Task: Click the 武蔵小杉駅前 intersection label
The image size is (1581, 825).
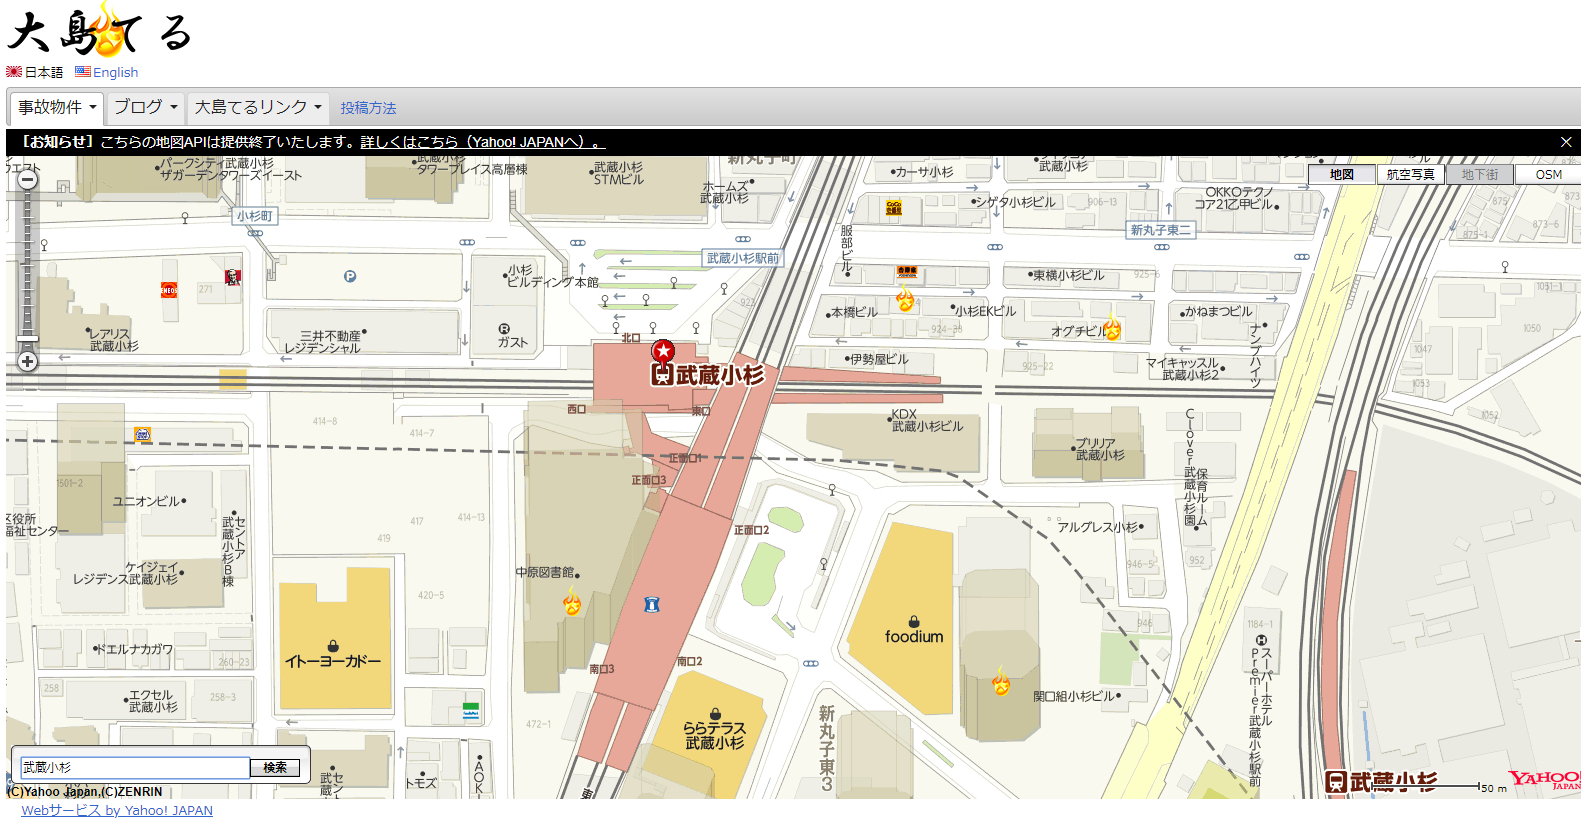Action: pyautogui.click(x=743, y=258)
